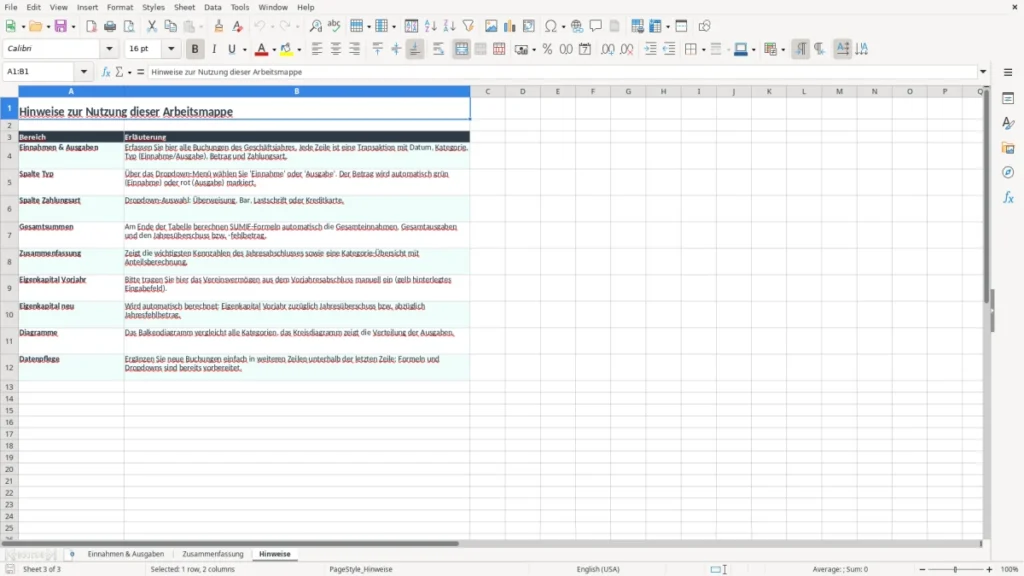Insert a hyperlink using the globe icon
Screen dimensions: 1024x576
(577, 26)
